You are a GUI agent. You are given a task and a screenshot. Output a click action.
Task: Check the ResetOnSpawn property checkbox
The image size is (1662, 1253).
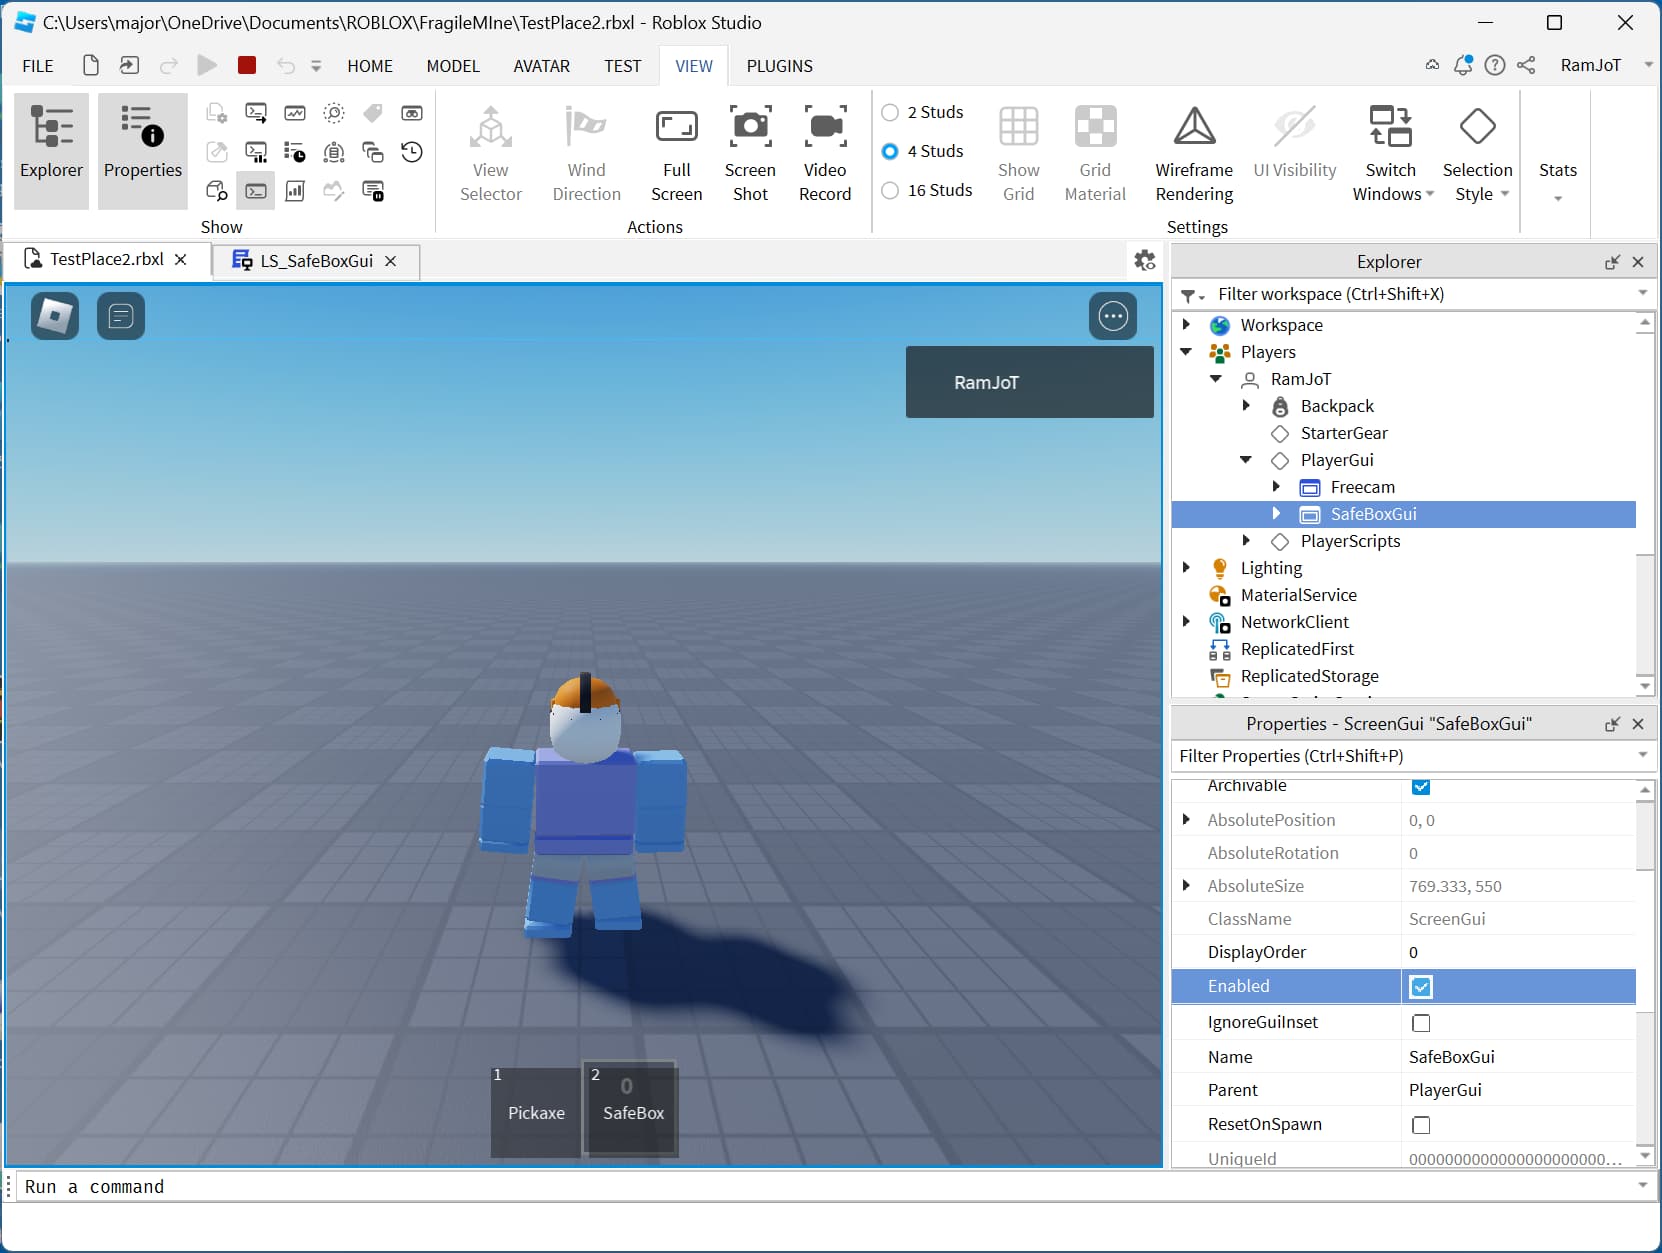(x=1421, y=1124)
